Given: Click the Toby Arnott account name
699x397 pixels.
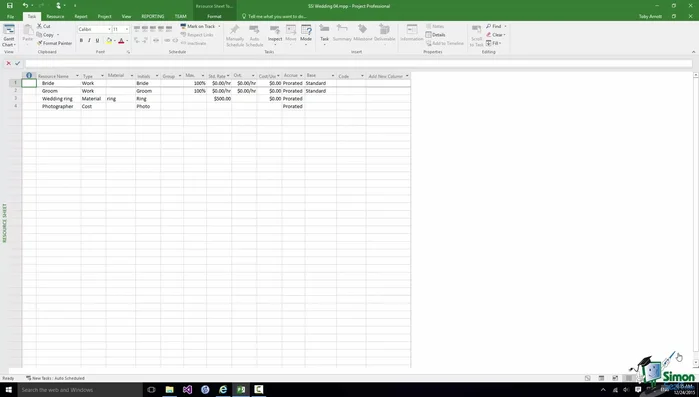Looking at the screenshot, I should coord(650,16).
